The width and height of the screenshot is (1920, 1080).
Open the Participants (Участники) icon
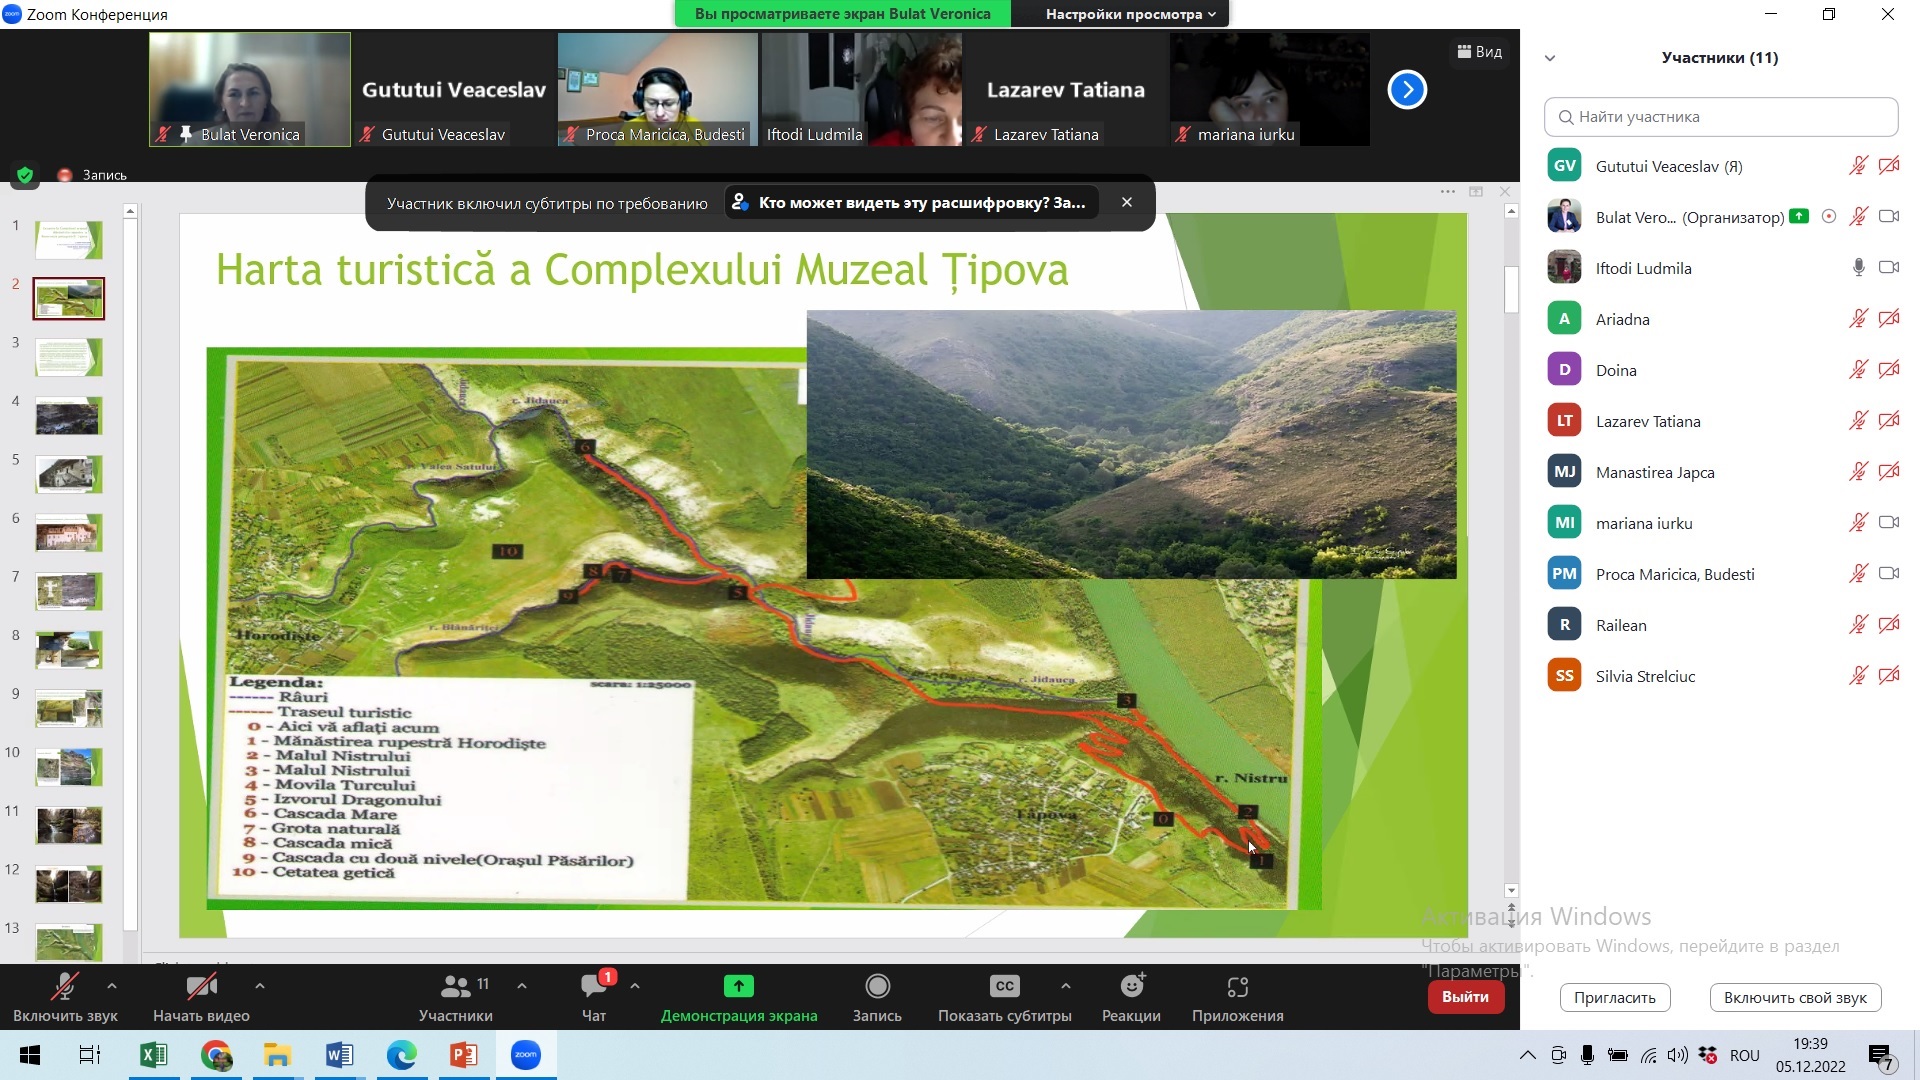pyautogui.click(x=455, y=987)
